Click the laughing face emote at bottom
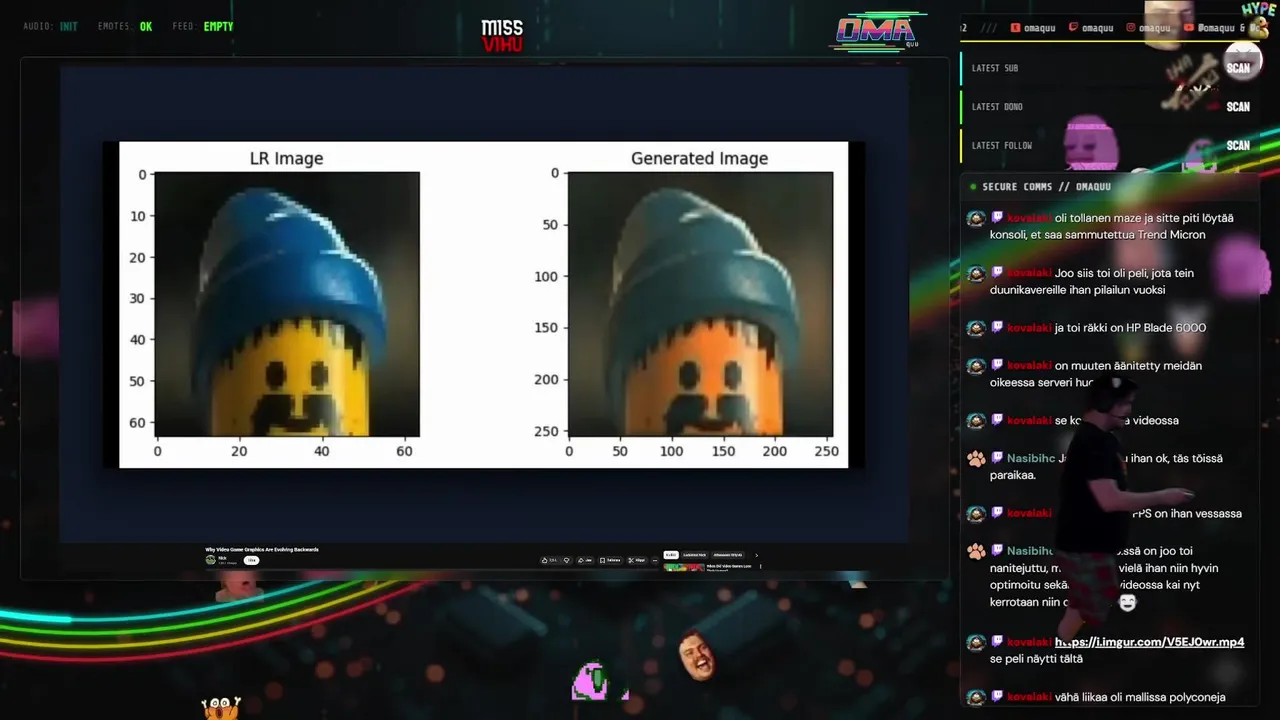Image resolution: width=1280 pixels, height=720 pixels. 697,655
